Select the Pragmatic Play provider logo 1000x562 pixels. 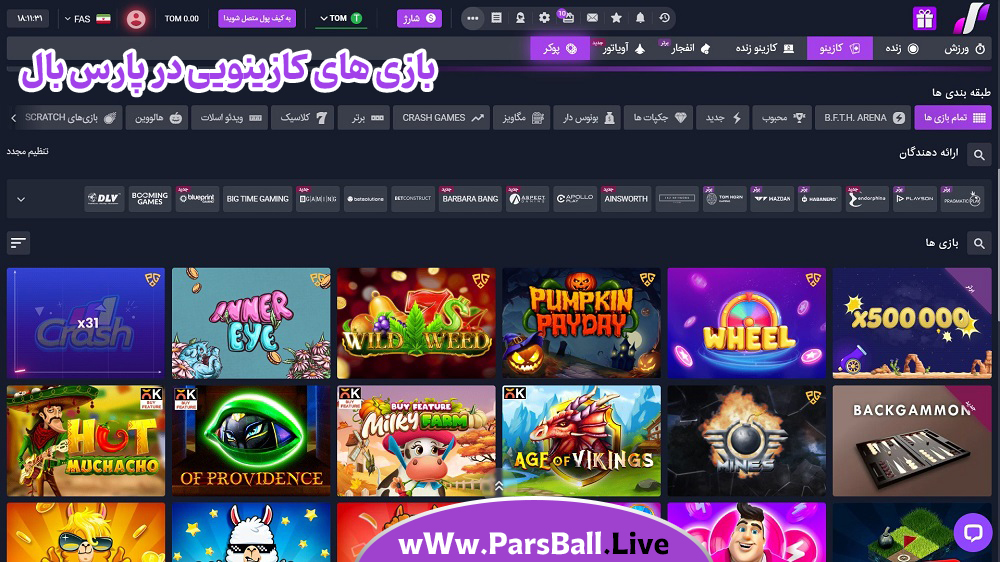click(962, 199)
